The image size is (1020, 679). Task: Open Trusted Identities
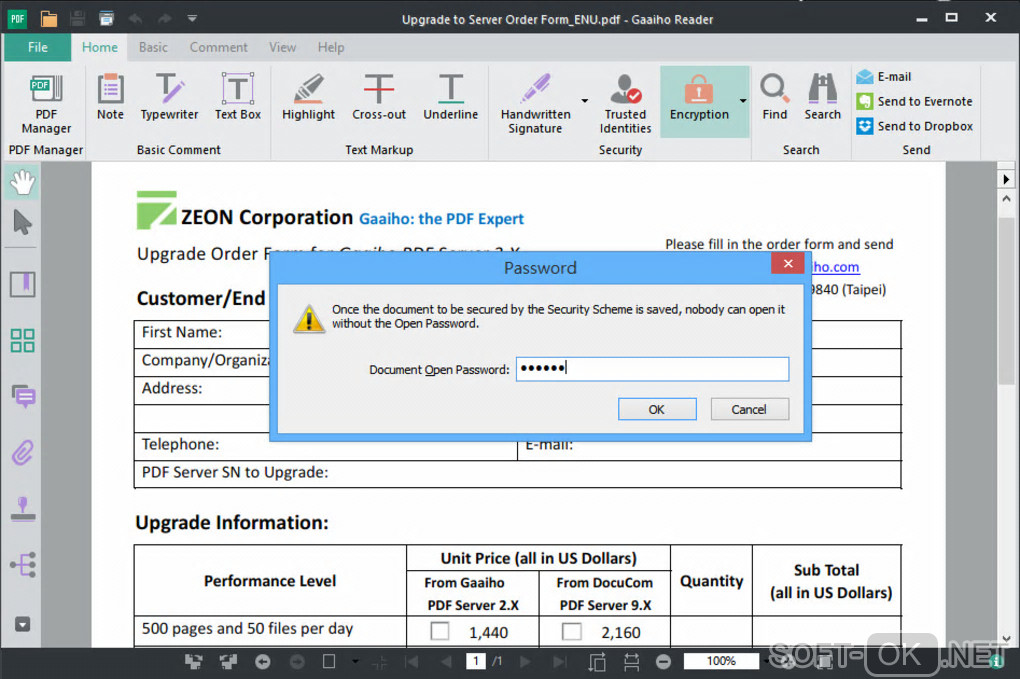pos(625,103)
